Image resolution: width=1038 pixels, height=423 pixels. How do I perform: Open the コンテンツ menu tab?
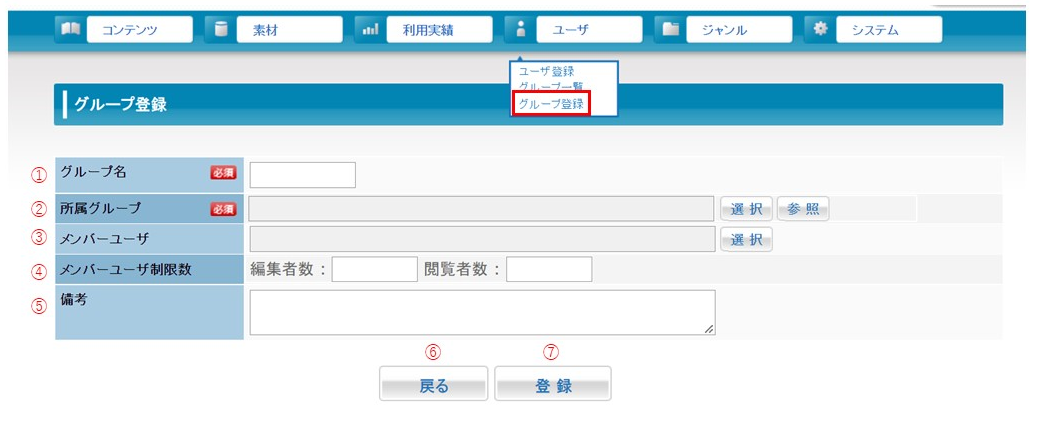click(x=139, y=30)
